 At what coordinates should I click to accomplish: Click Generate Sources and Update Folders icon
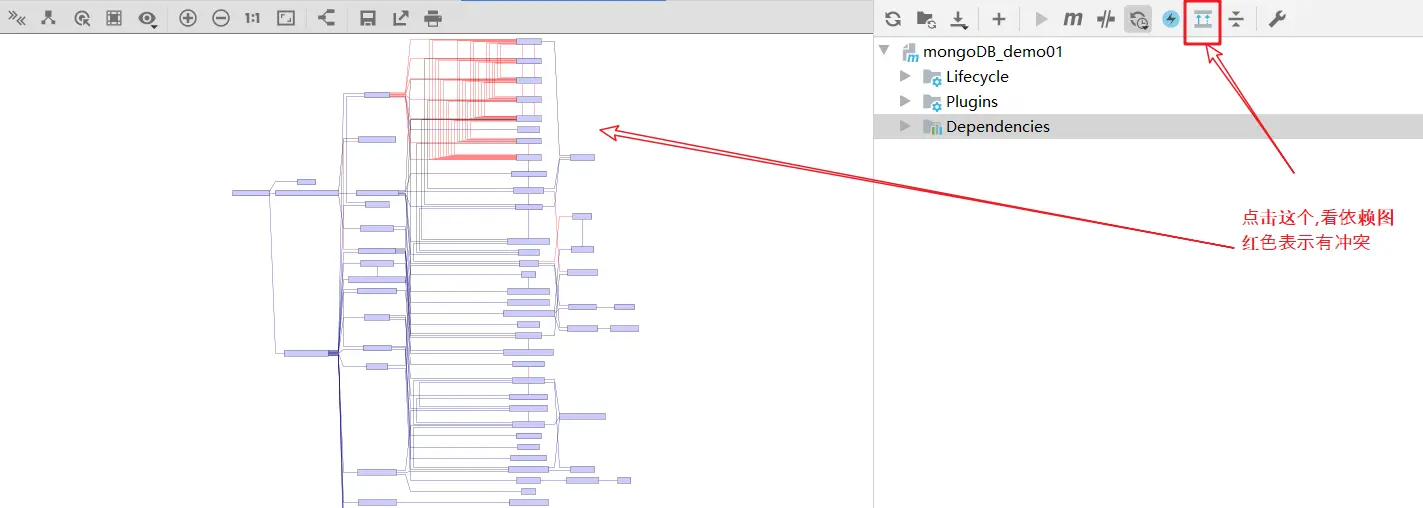click(x=926, y=19)
